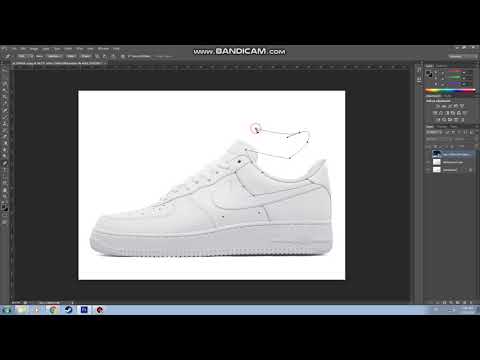Add a Channel Mixer adjustment

(x=459, y=113)
